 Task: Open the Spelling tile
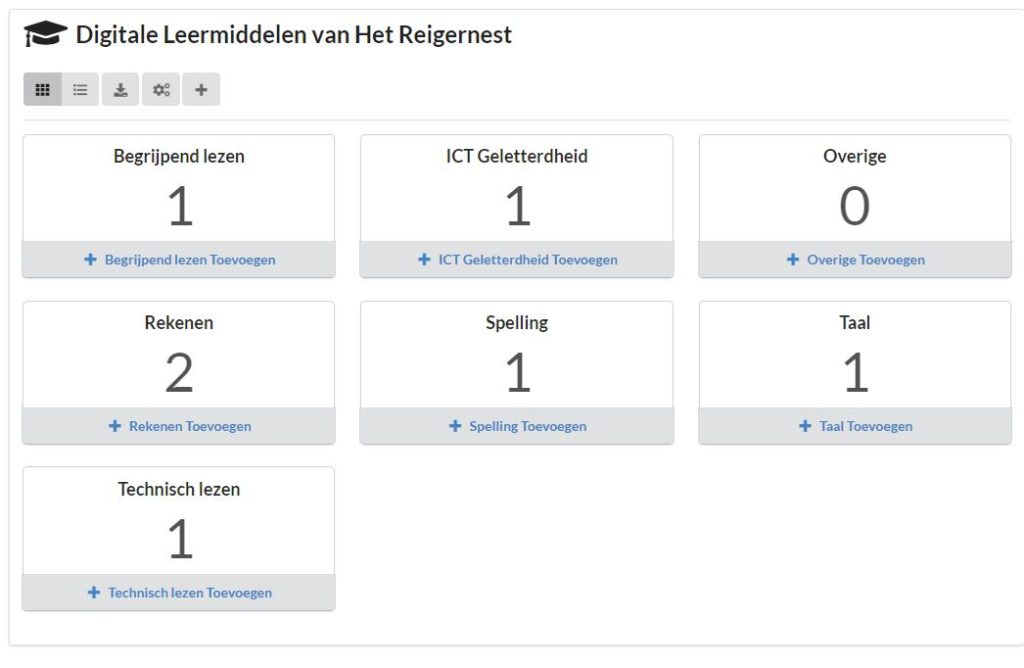[517, 355]
